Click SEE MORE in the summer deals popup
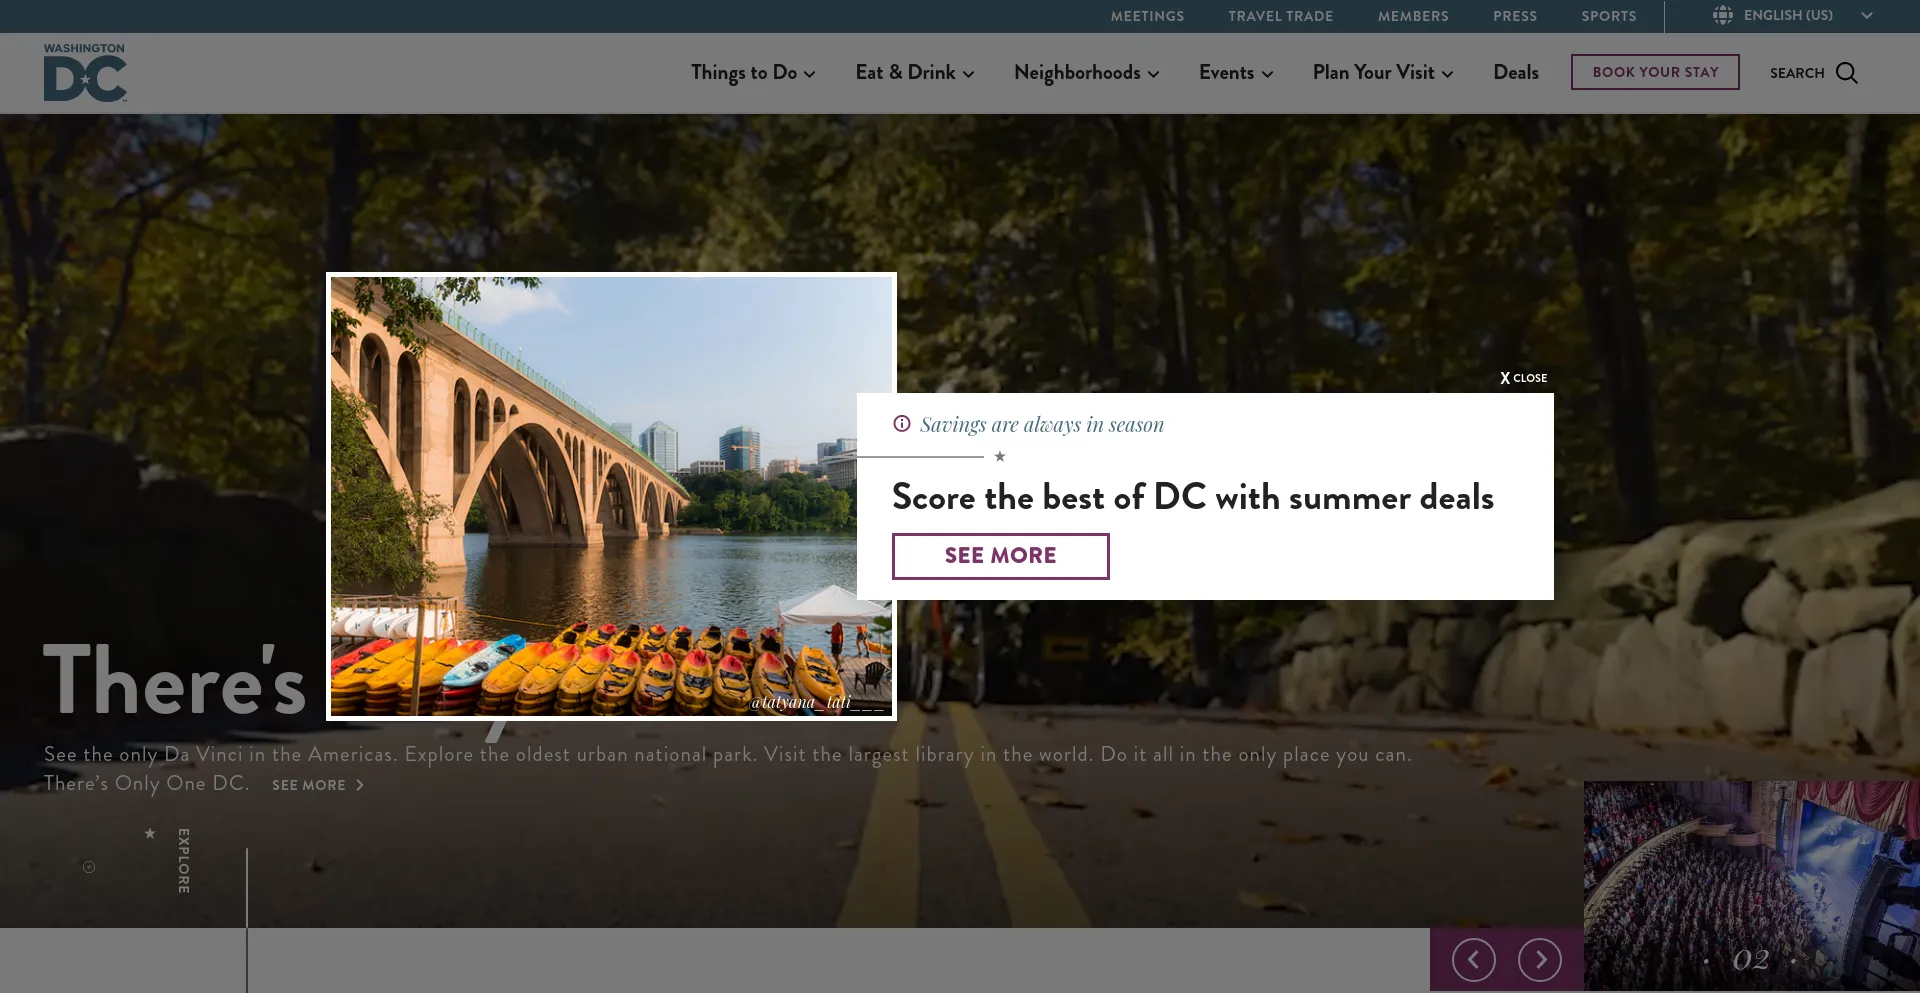This screenshot has width=1920, height=993. (1000, 555)
